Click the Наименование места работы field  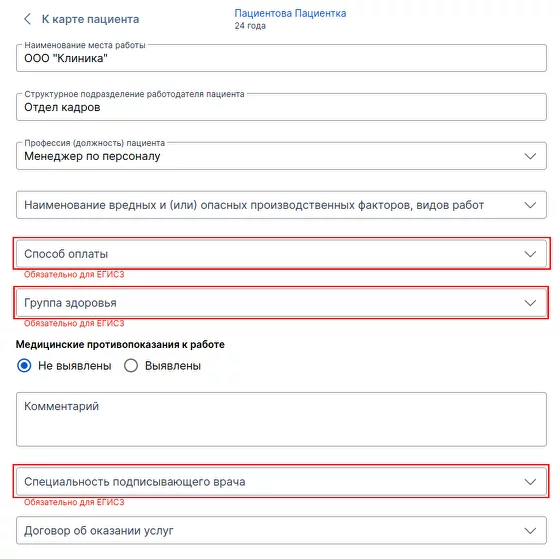pyautogui.click(x=281, y=58)
